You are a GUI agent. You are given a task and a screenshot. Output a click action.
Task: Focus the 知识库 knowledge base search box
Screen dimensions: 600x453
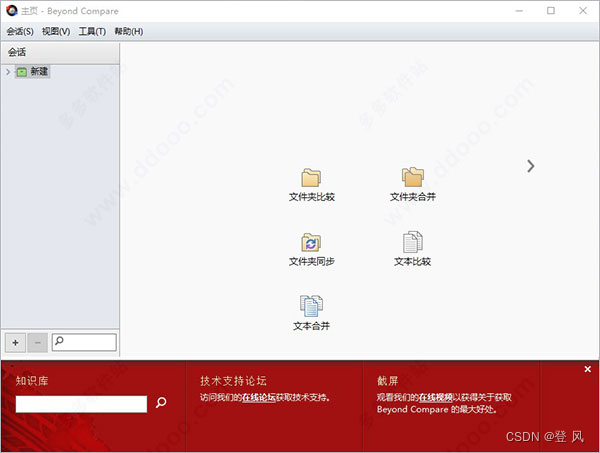click(81, 404)
